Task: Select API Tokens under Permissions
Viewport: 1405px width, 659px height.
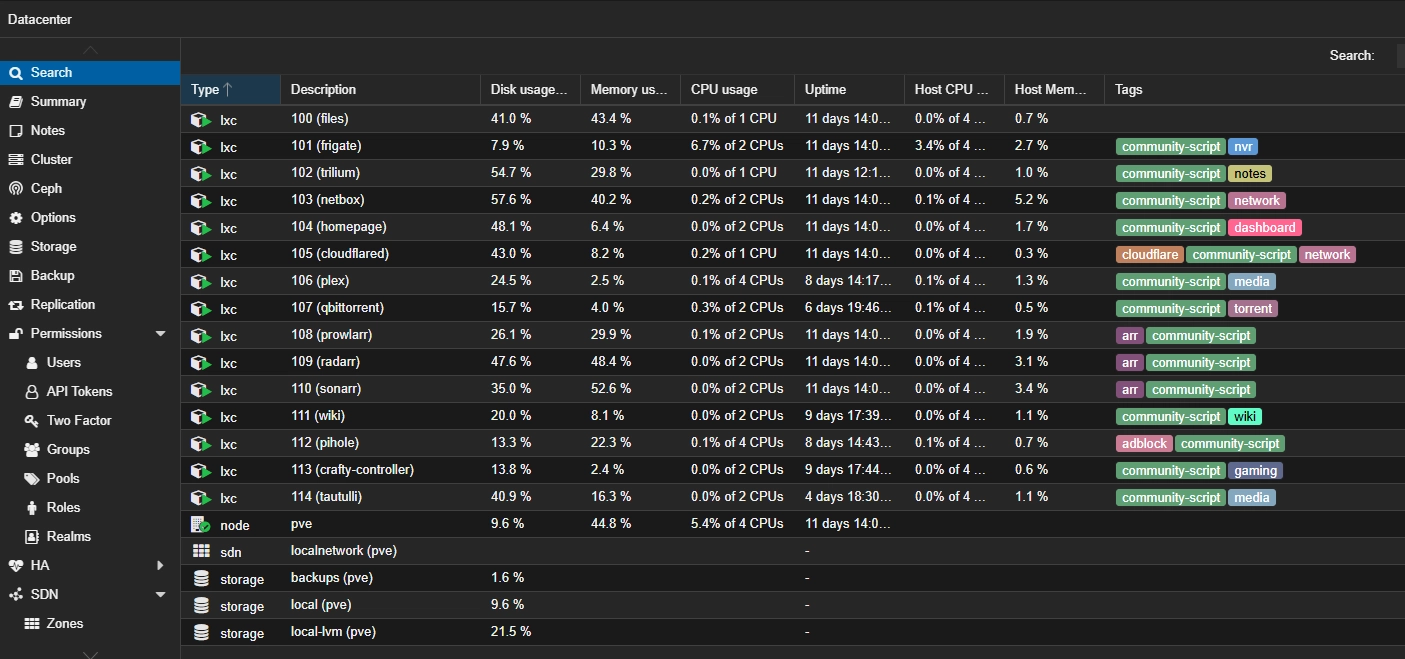Action: [x=79, y=391]
